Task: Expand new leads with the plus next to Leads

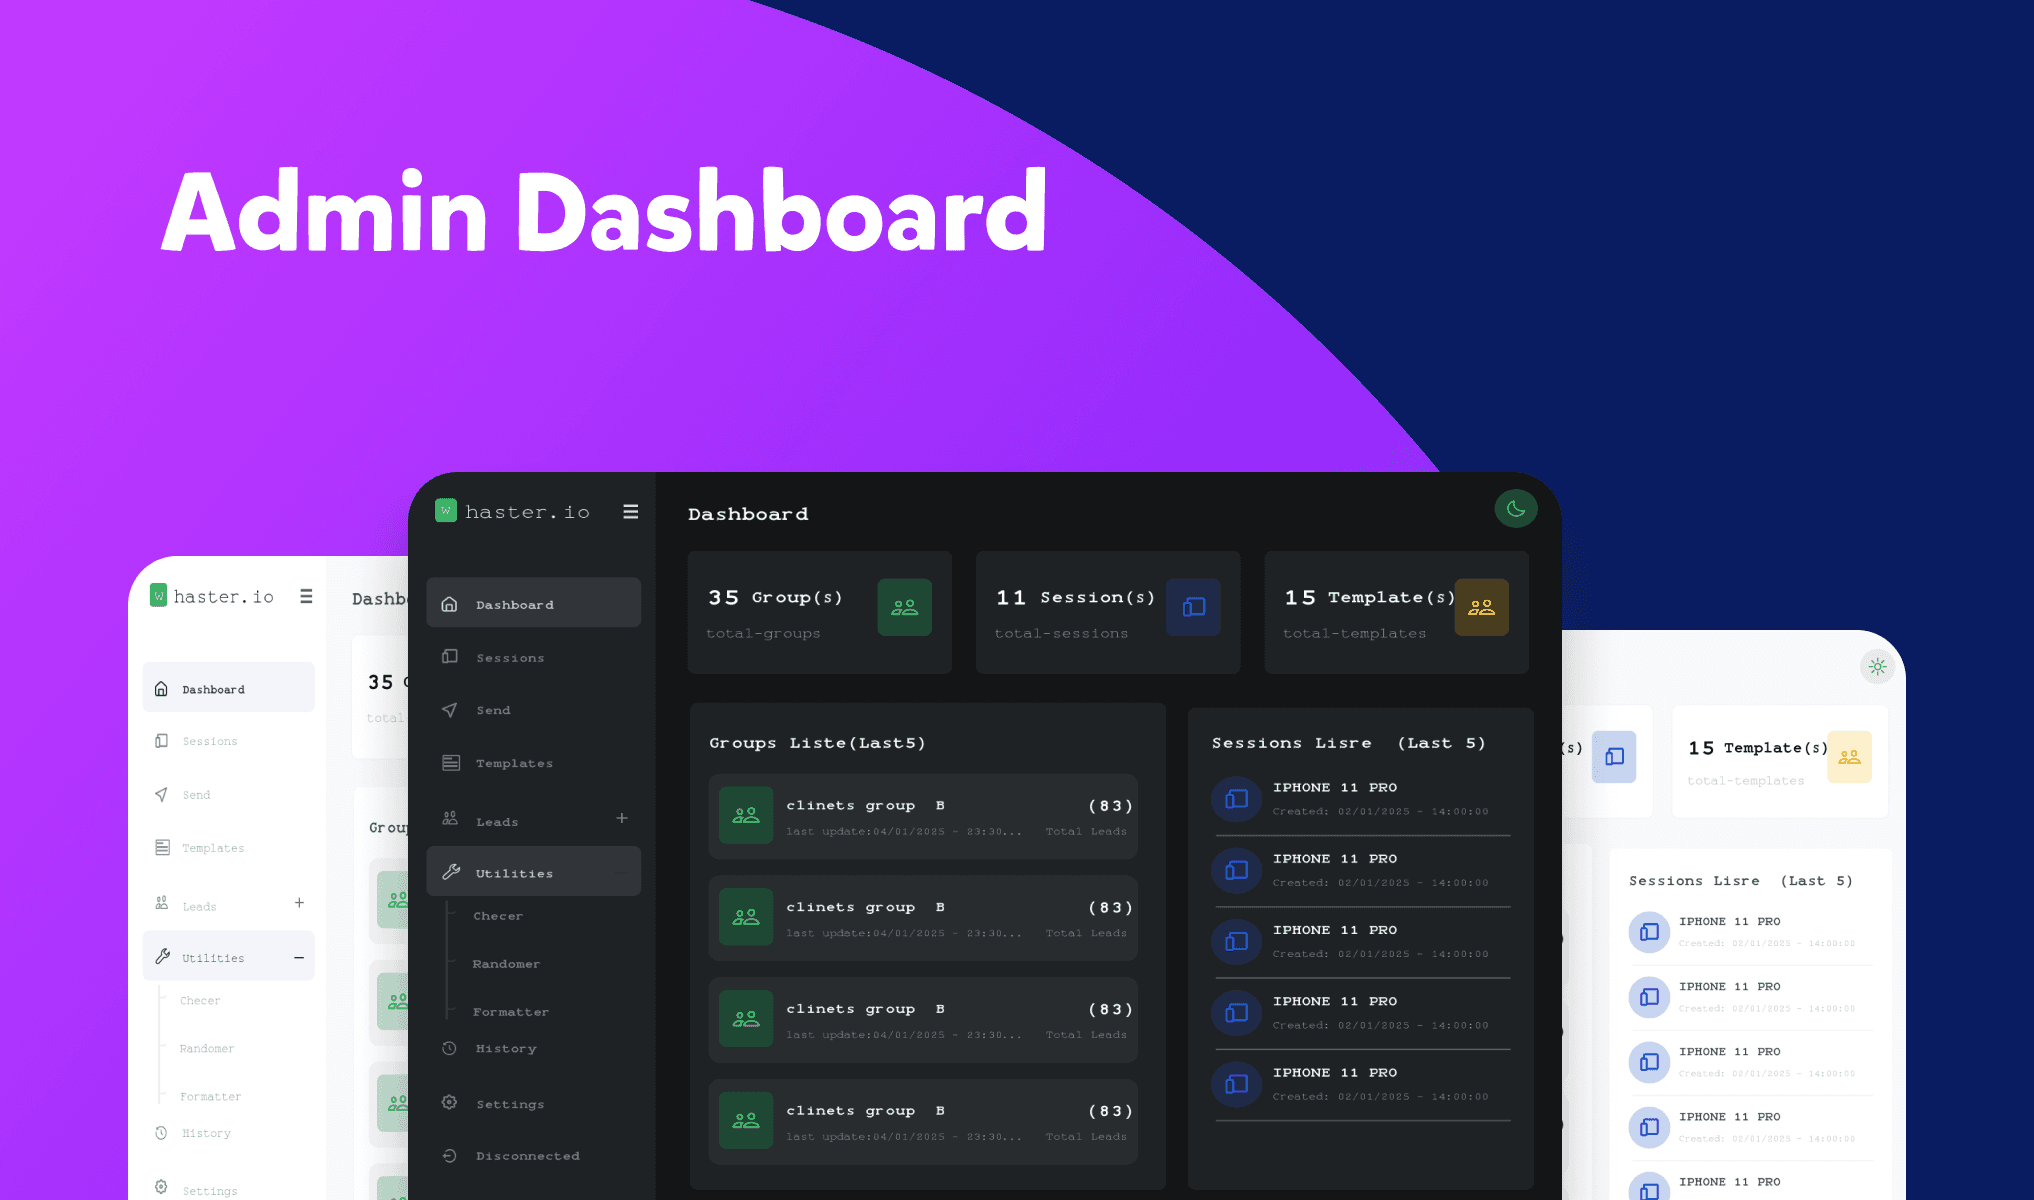Action: (621, 818)
